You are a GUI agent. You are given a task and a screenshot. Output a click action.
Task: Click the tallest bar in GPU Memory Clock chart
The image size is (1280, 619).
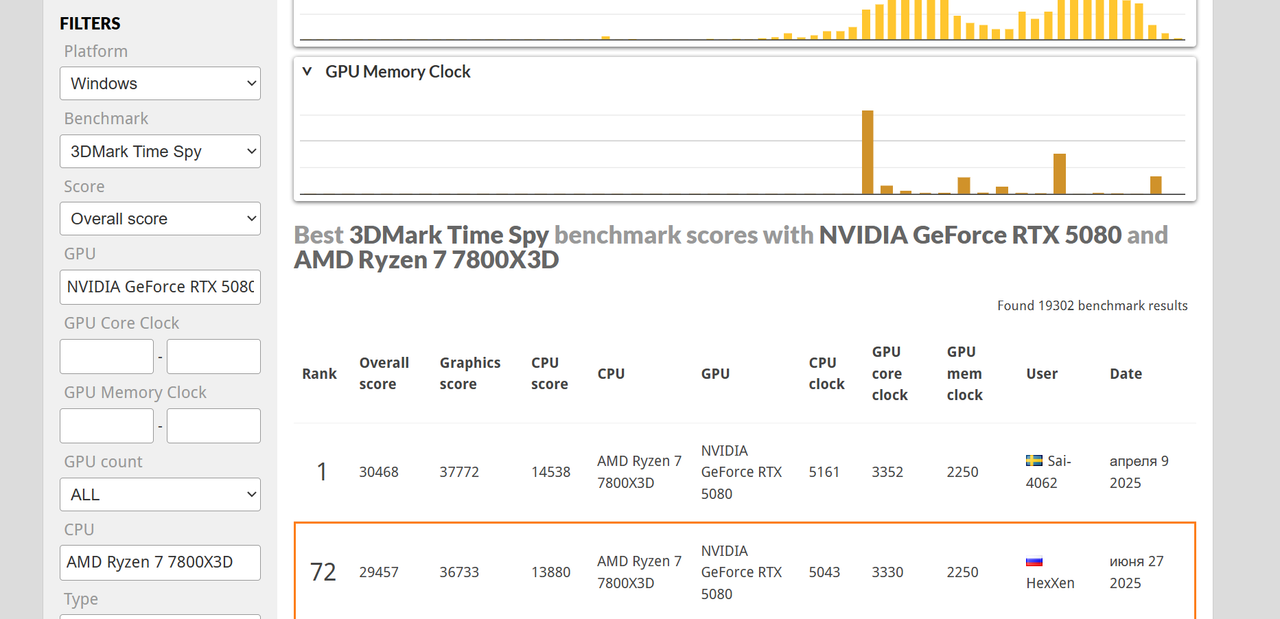(867, 152)
